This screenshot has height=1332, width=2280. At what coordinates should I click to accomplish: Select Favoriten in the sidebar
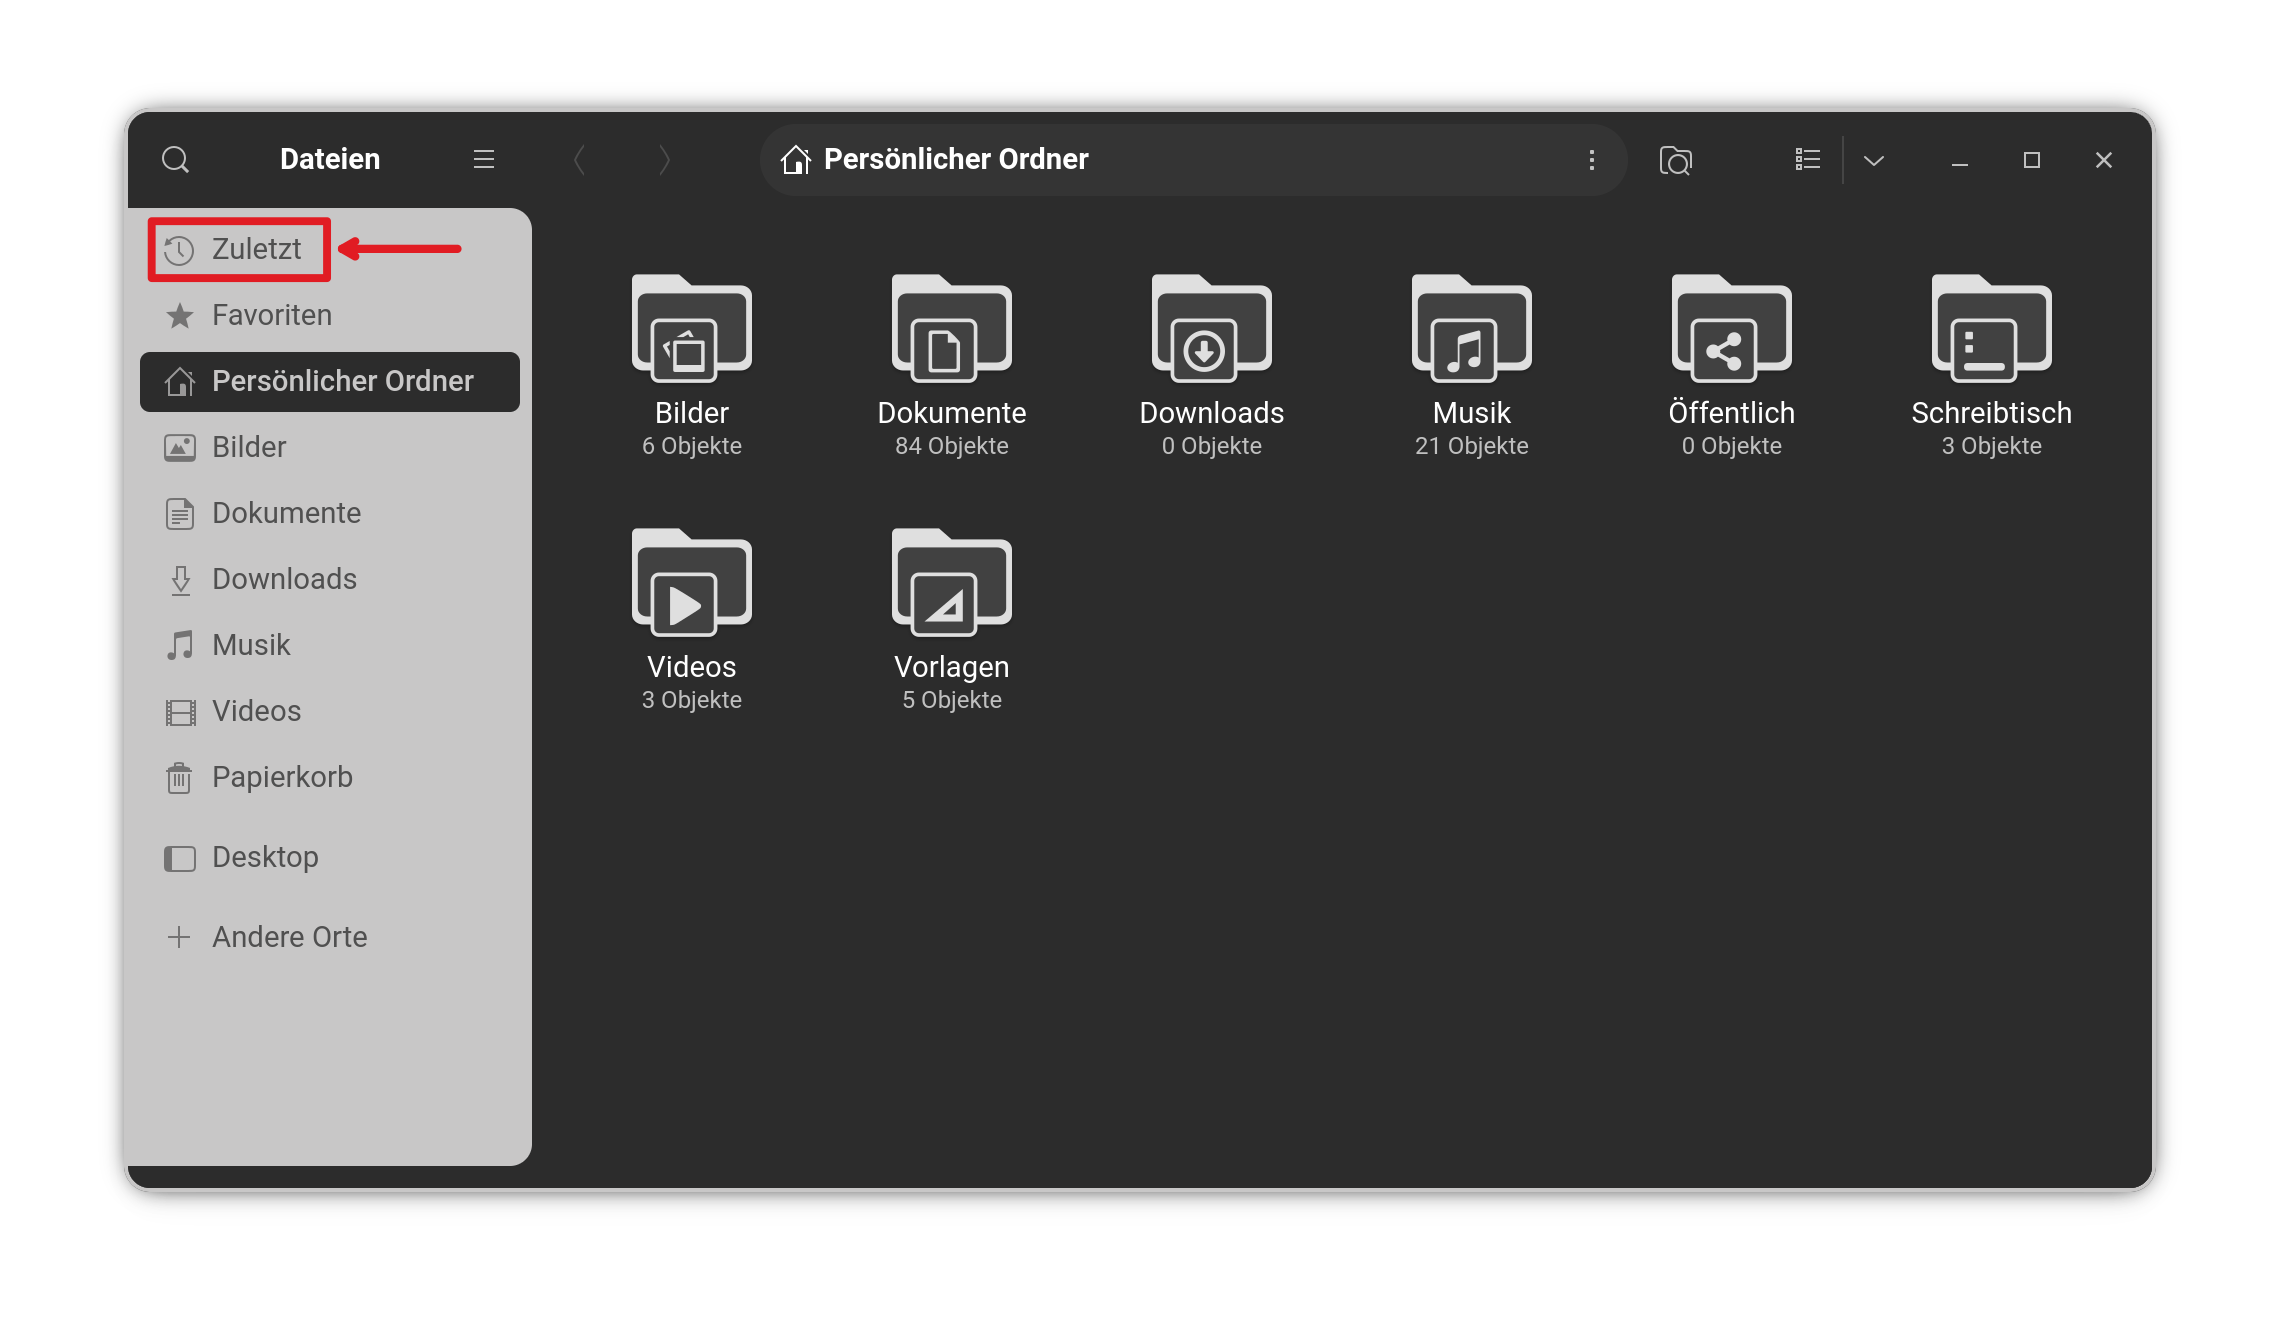271,315
